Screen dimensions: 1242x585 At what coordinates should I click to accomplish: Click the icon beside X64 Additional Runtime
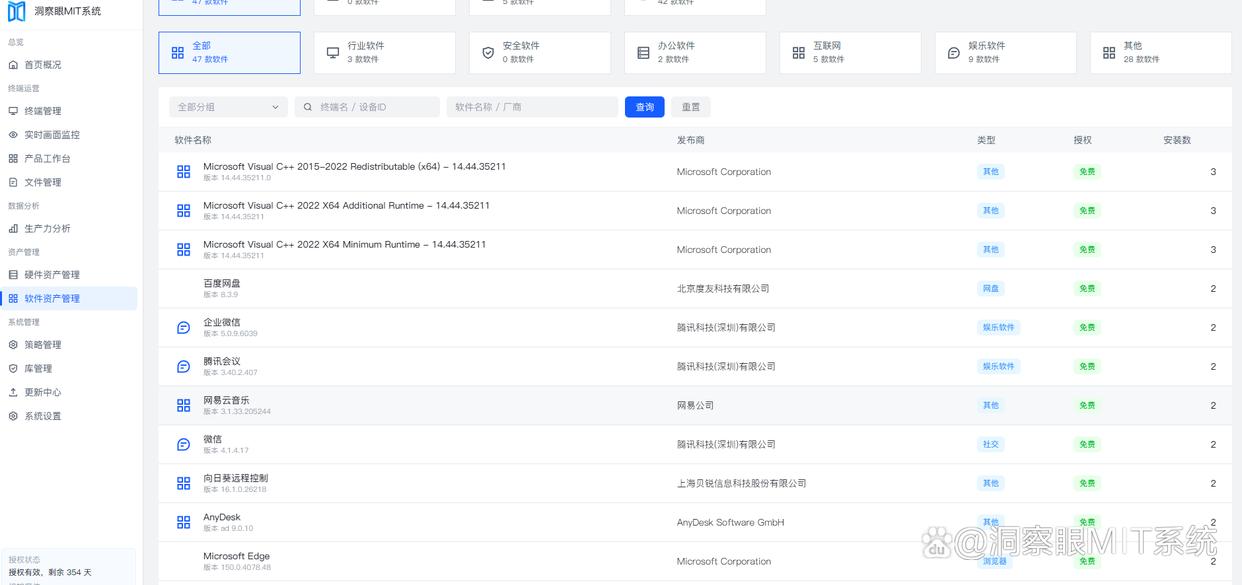(183, 211)
